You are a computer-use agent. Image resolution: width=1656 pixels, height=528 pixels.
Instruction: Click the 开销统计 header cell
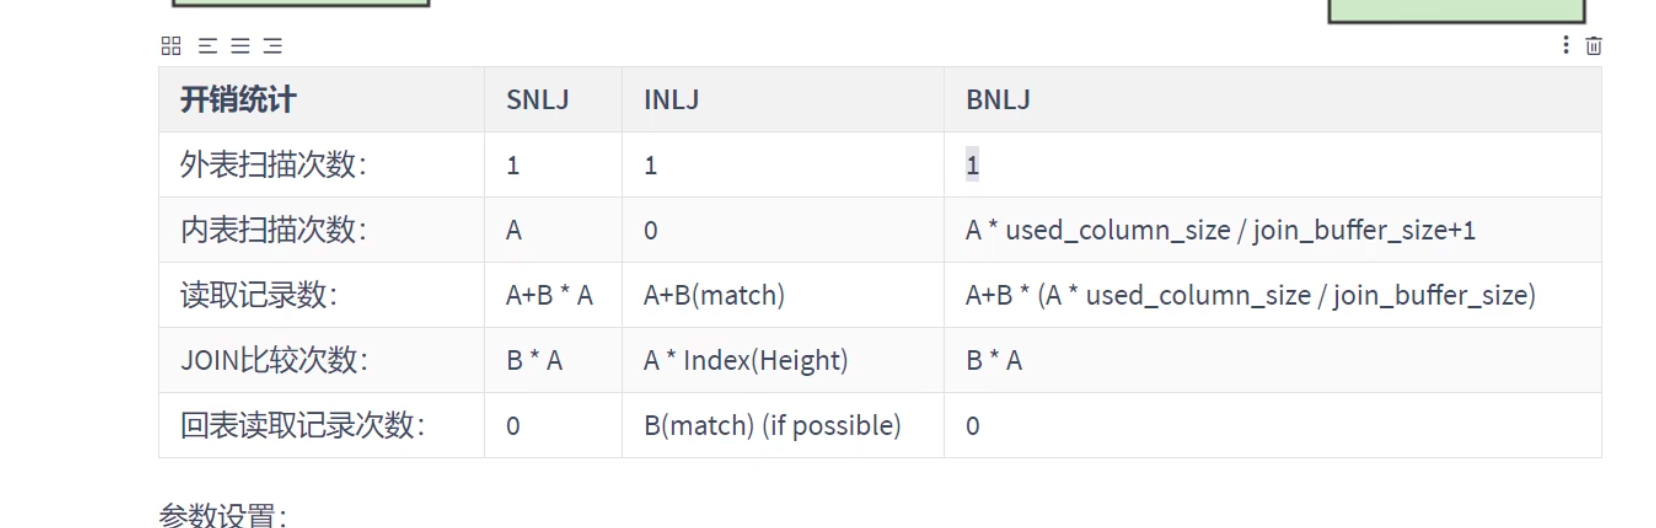[x=238, y=100]
